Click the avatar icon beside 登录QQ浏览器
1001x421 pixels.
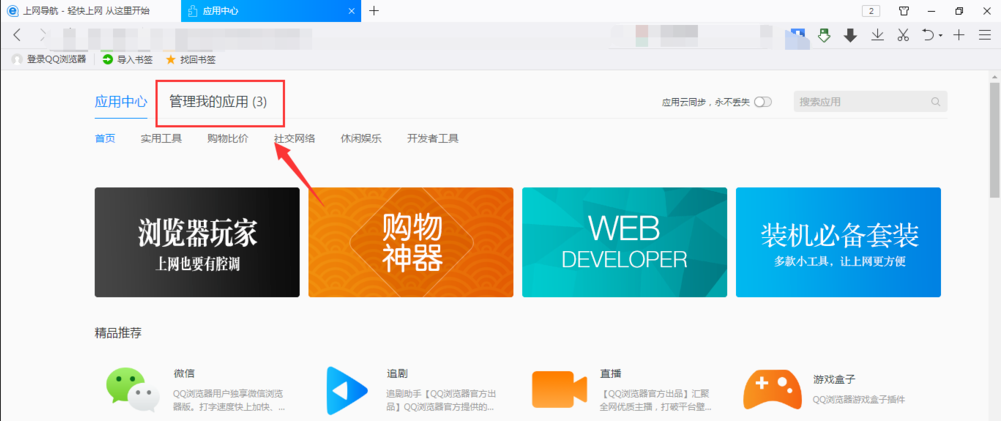click(x=17, y=59)
